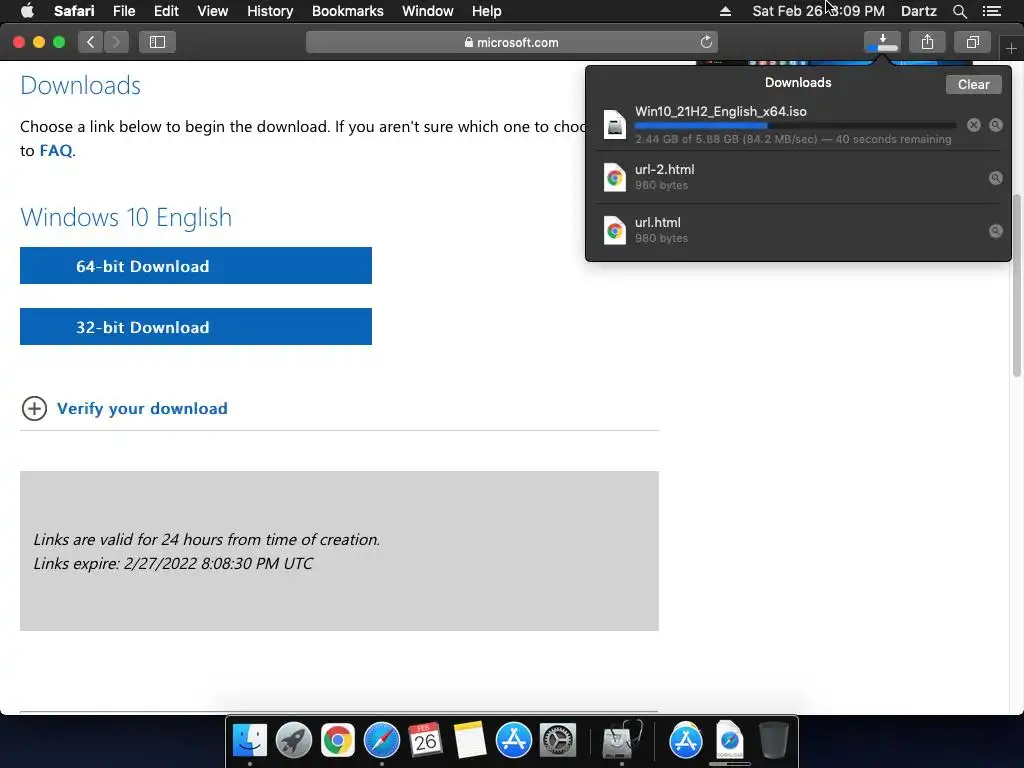
Task: Open the Window menu
Action: coord(428,11)
